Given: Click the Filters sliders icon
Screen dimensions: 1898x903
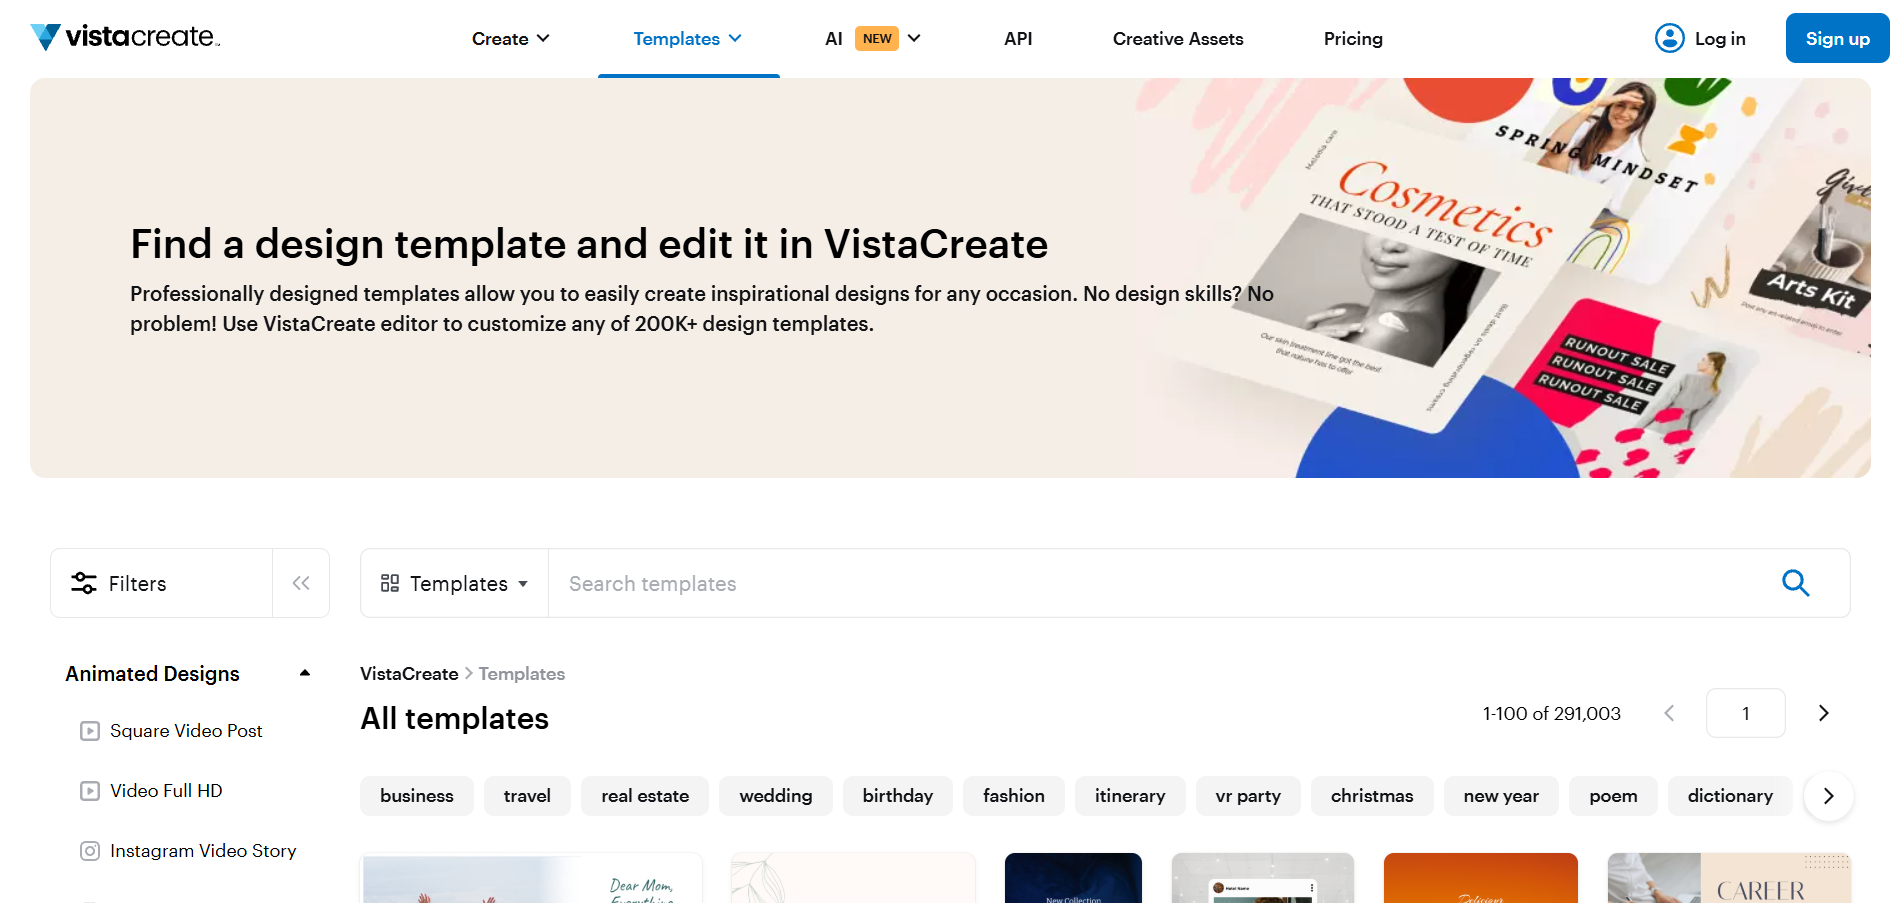Looking at the screenshot, I should (84, 583).
